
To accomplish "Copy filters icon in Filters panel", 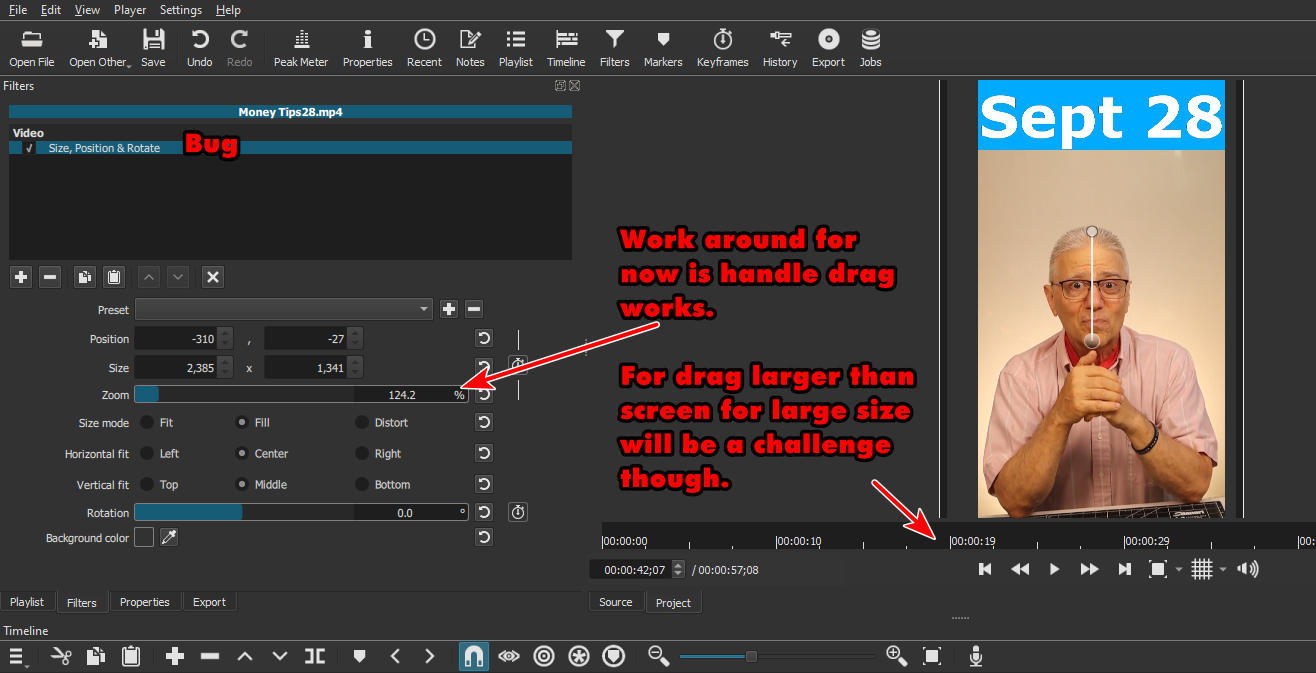I will pos(85,277).
